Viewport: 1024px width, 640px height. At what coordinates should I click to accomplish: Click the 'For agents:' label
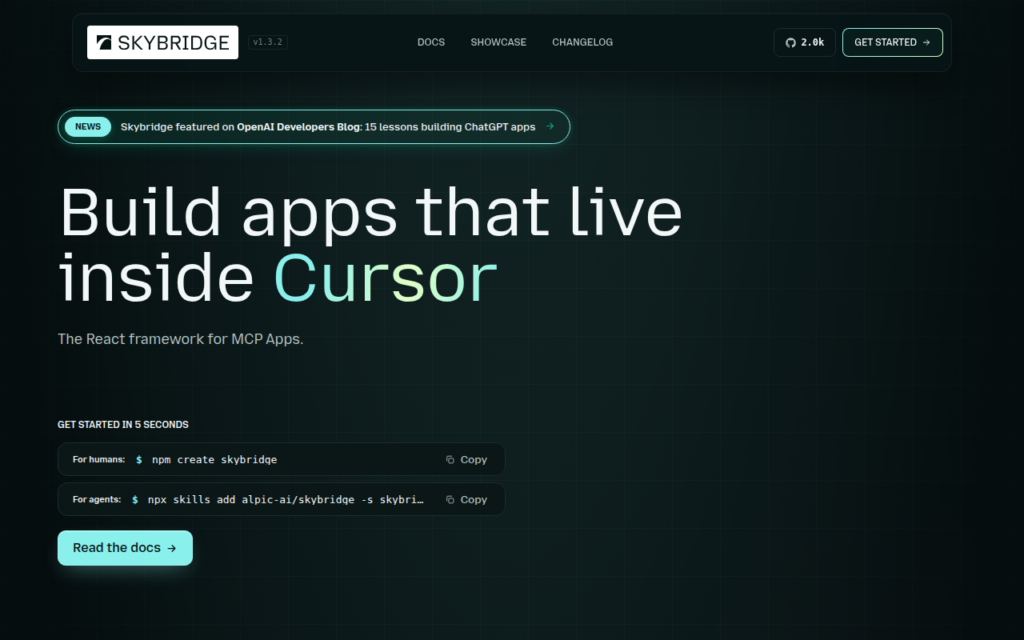pos(97,500)
